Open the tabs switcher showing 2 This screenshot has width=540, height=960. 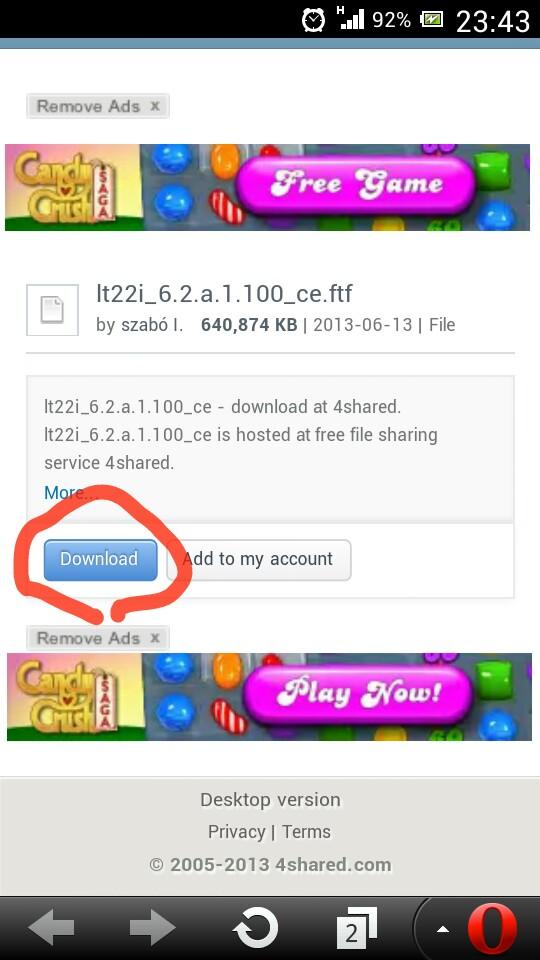(357, 929)
